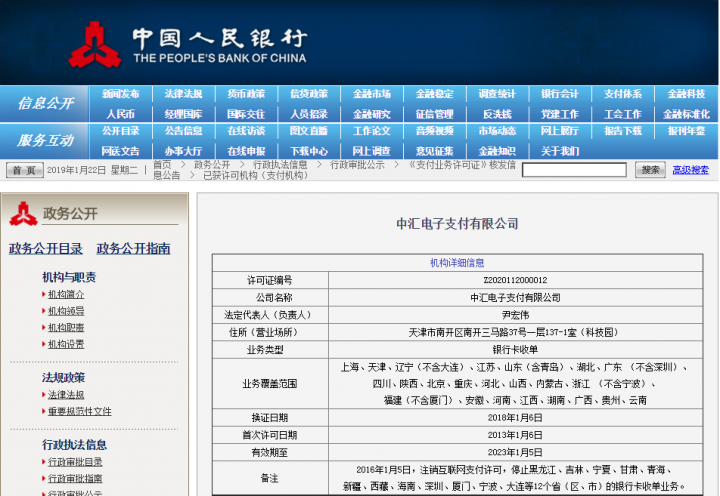Go to 工会工作 page
The height and width of the screenshot is (496, 720).
coord(623,114)
